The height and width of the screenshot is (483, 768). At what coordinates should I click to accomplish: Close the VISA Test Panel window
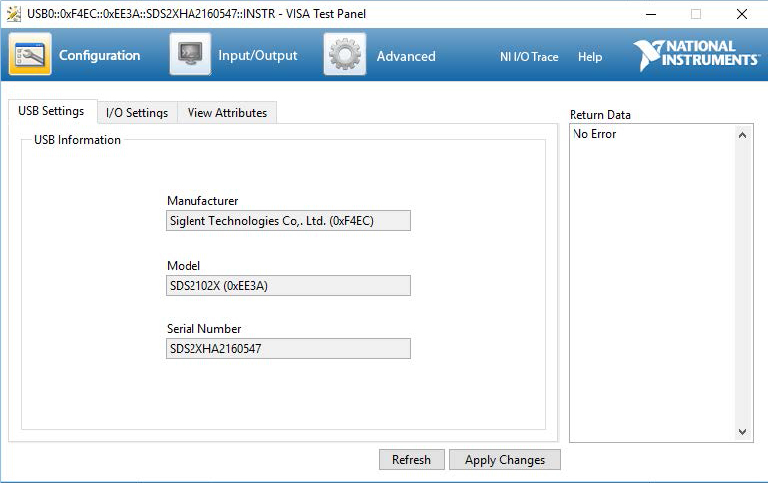point(741,14)
